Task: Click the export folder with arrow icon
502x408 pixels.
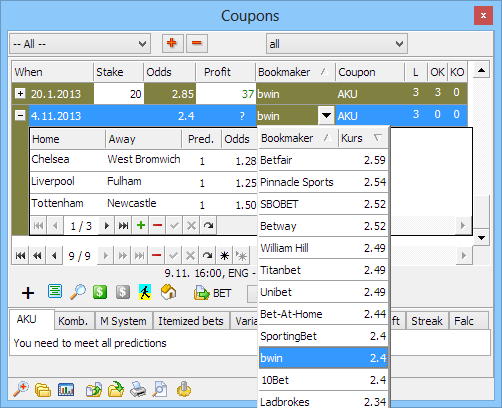Action: [x=94, y=390]
